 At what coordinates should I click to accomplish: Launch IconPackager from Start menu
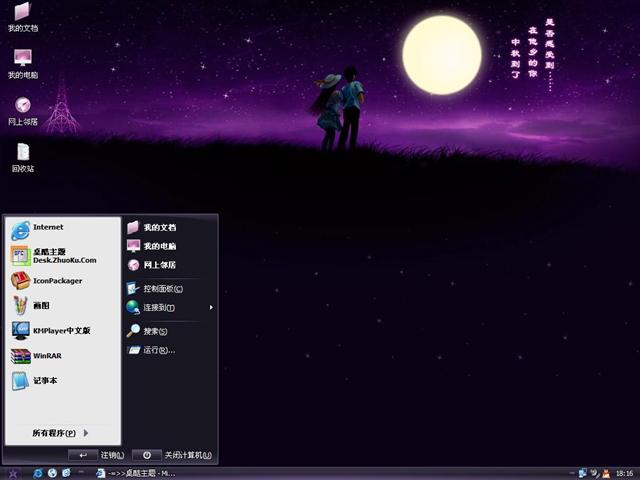pyautogui.click(x=63, y=281)
